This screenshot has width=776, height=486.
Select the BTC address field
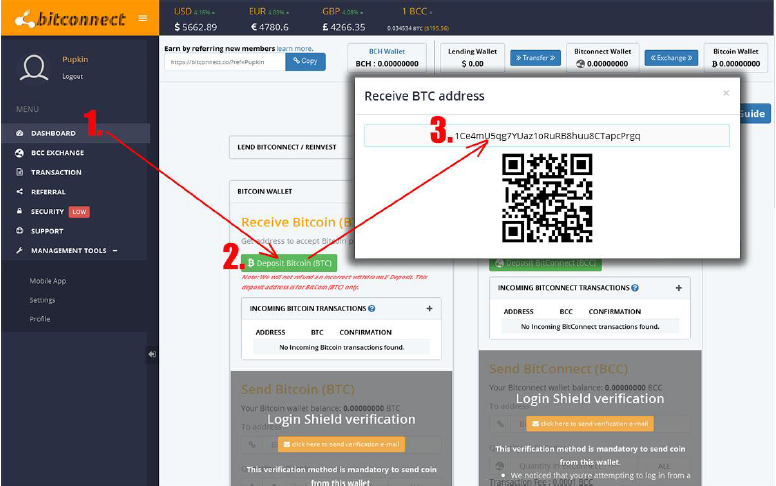click(547, 136)
